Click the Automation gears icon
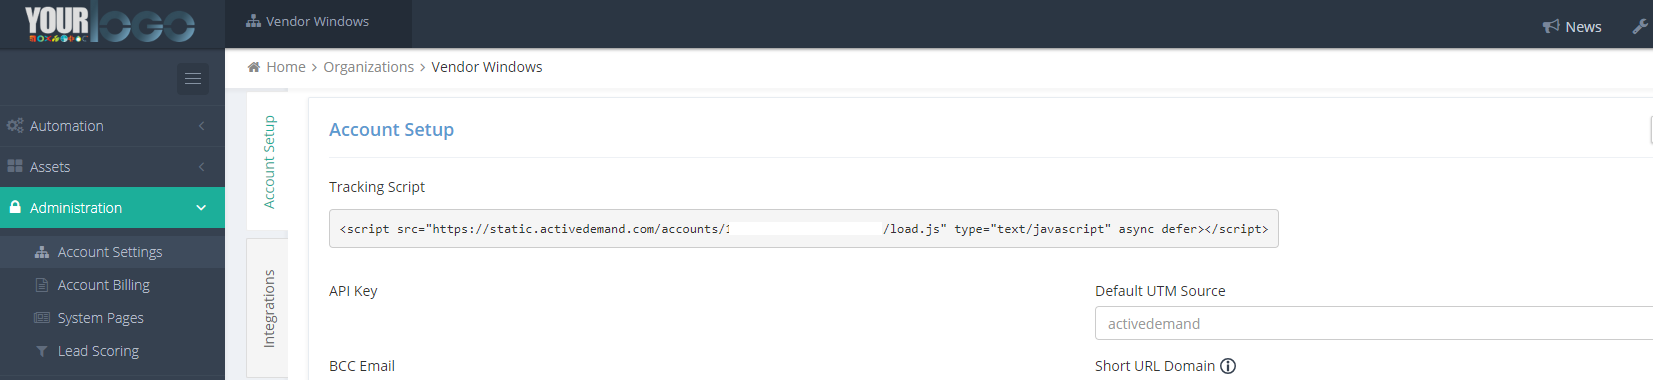The height and width of the screenshot is (380, 1653). 15,126
